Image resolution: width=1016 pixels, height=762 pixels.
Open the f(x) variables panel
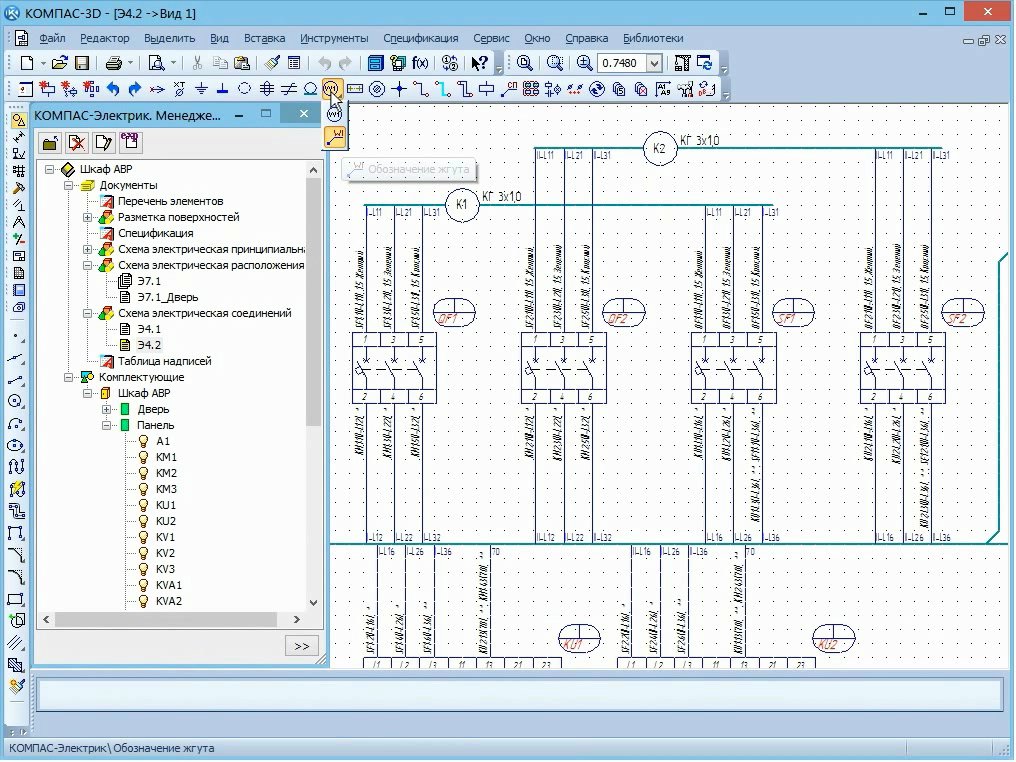point(420,63)
